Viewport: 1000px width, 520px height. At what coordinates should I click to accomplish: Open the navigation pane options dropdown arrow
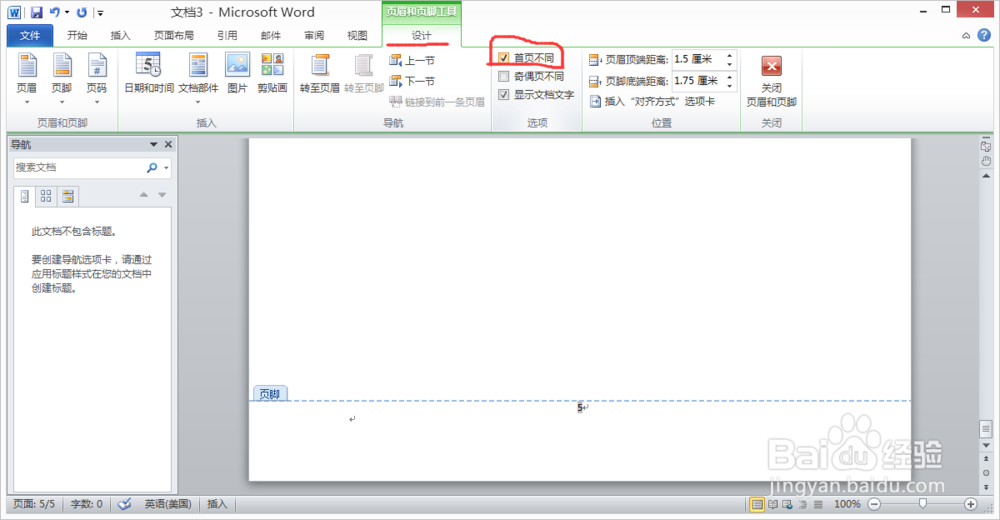[x=153, y=145]
